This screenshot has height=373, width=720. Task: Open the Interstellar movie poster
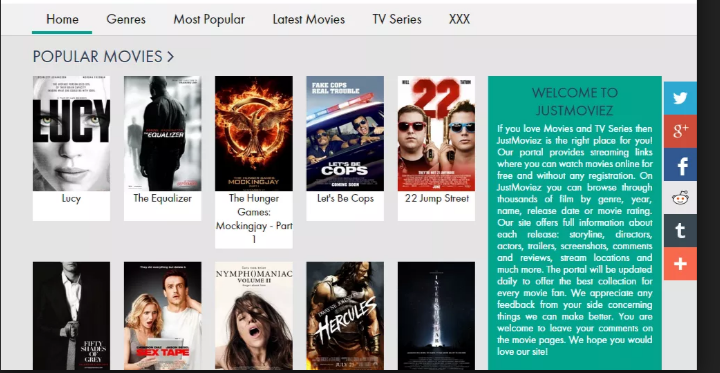pos(436,316)
